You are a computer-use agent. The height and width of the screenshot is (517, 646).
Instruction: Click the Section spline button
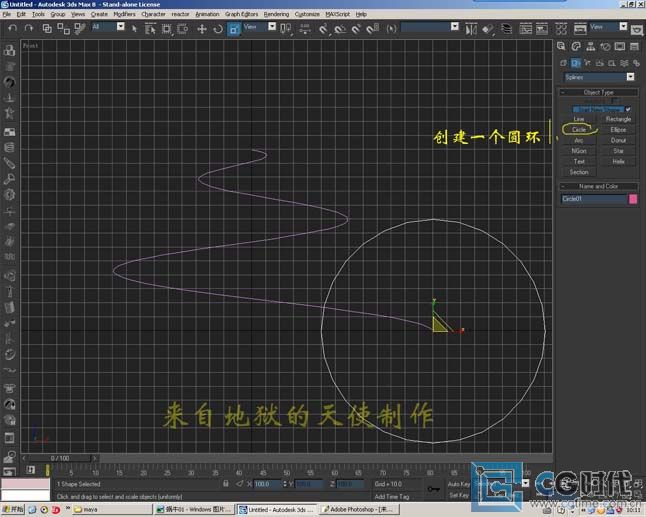click(579, 172)
